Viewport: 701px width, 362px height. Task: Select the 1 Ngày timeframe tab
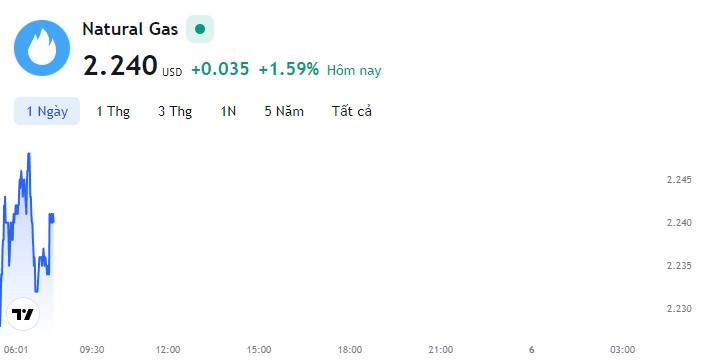47,111
